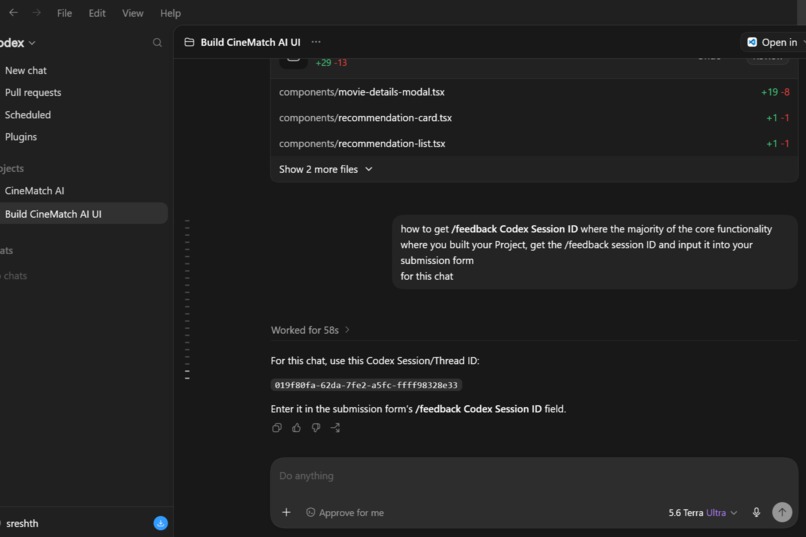Open the File menu

(x=64, y=13)
